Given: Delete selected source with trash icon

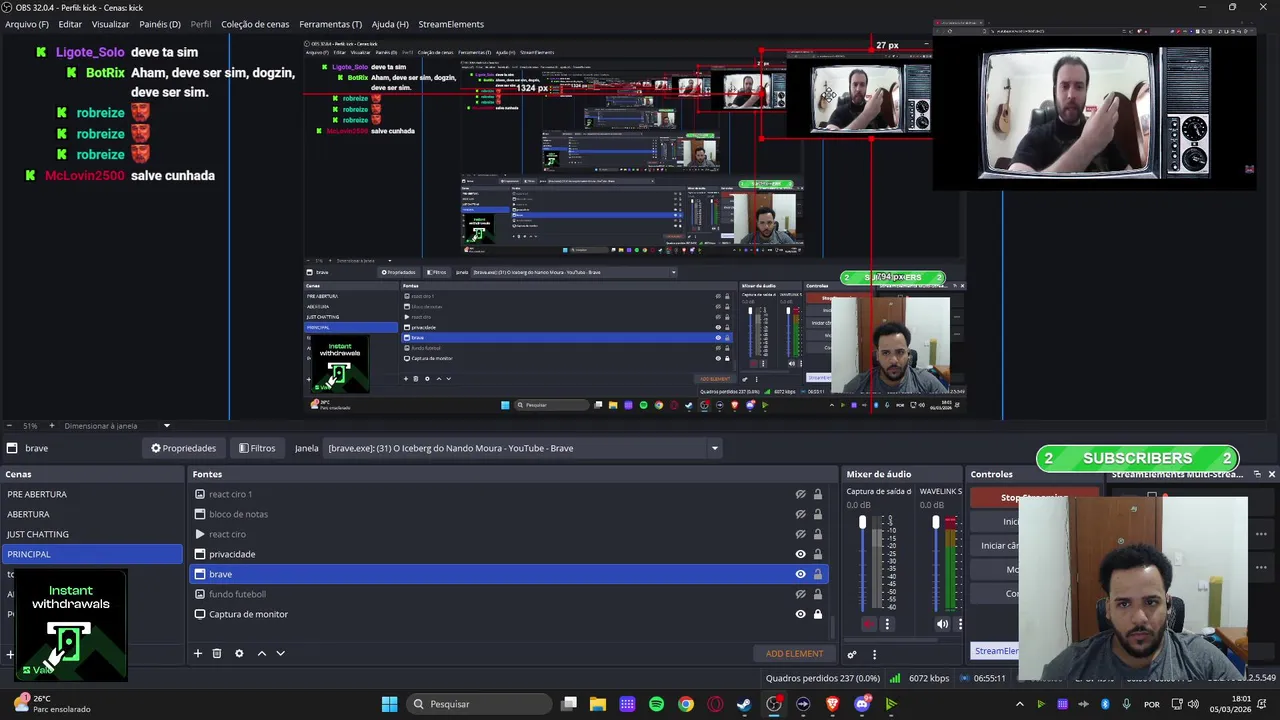Looking at the screenshot, I should pos(217,653).
